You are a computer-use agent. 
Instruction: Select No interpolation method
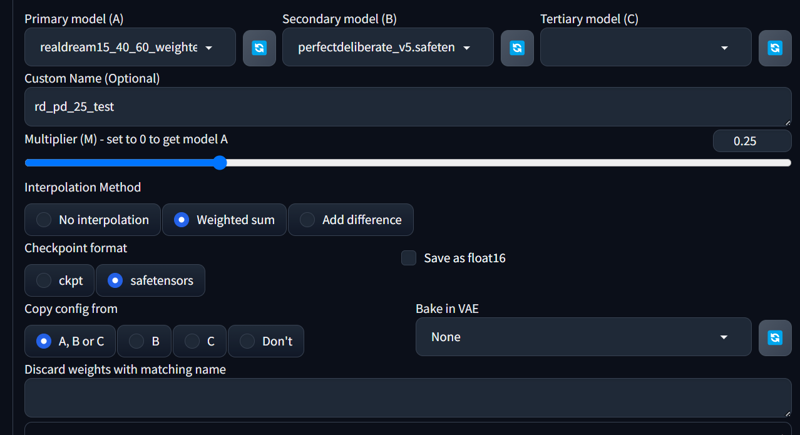[92, 220]
